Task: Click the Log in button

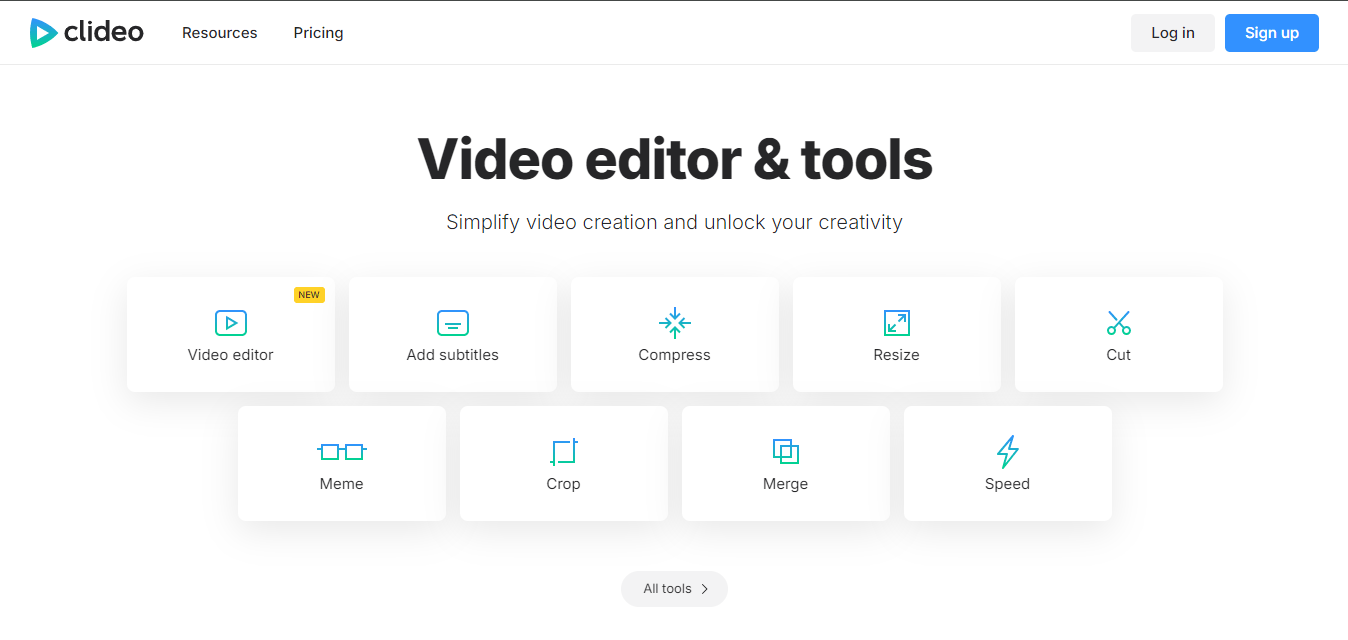Action: [x=1172, y=33]
